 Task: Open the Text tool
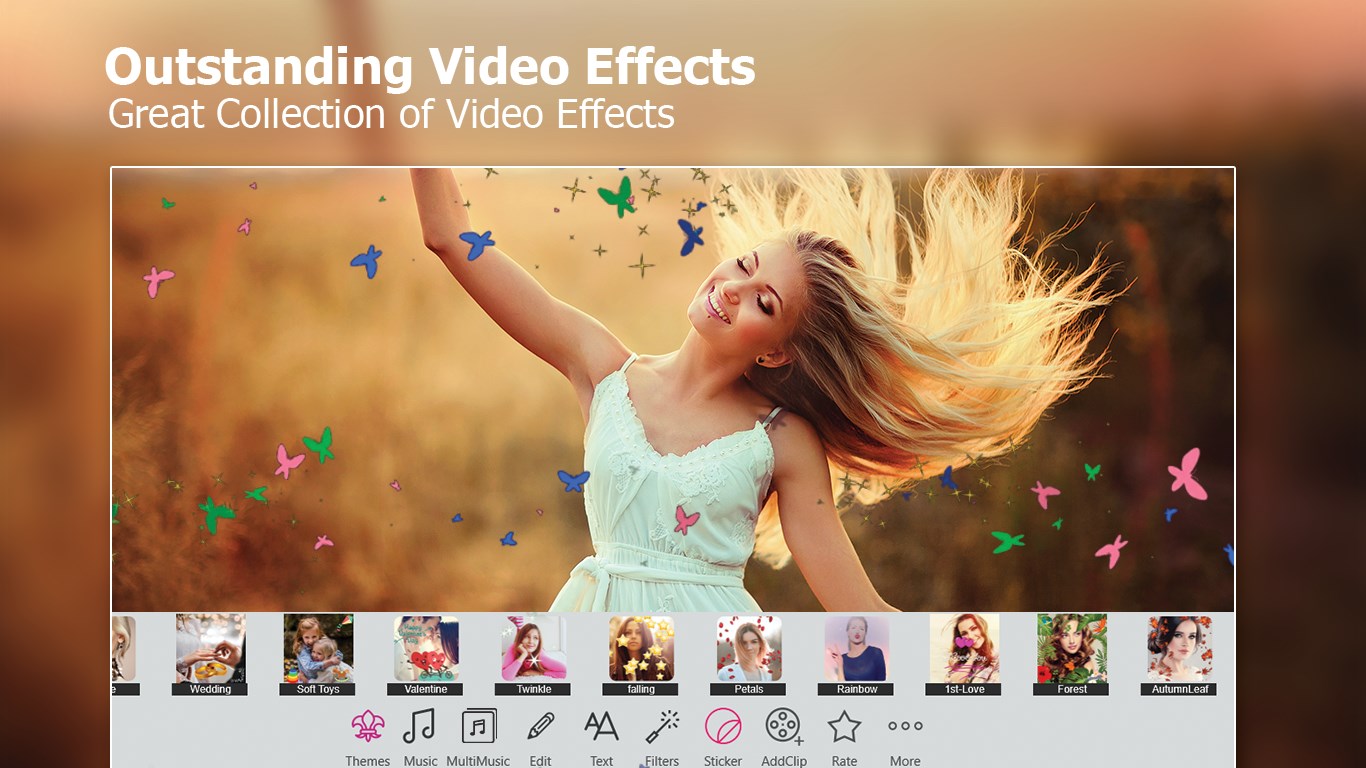click(601, 727)
